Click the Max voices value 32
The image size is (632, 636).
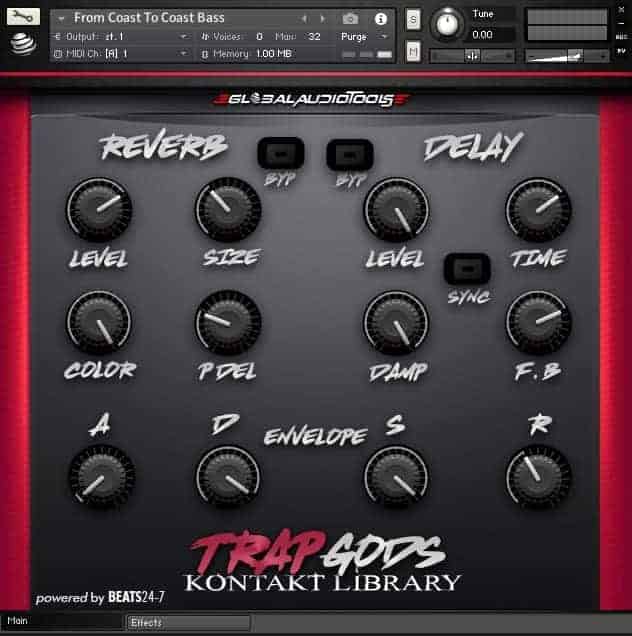(314, 37)
